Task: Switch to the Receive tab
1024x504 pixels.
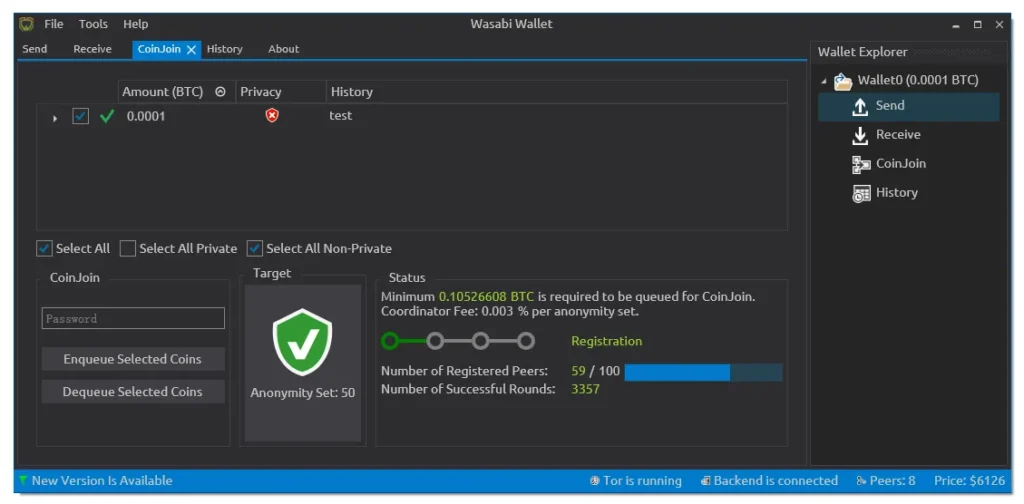Action: (92, 49)
